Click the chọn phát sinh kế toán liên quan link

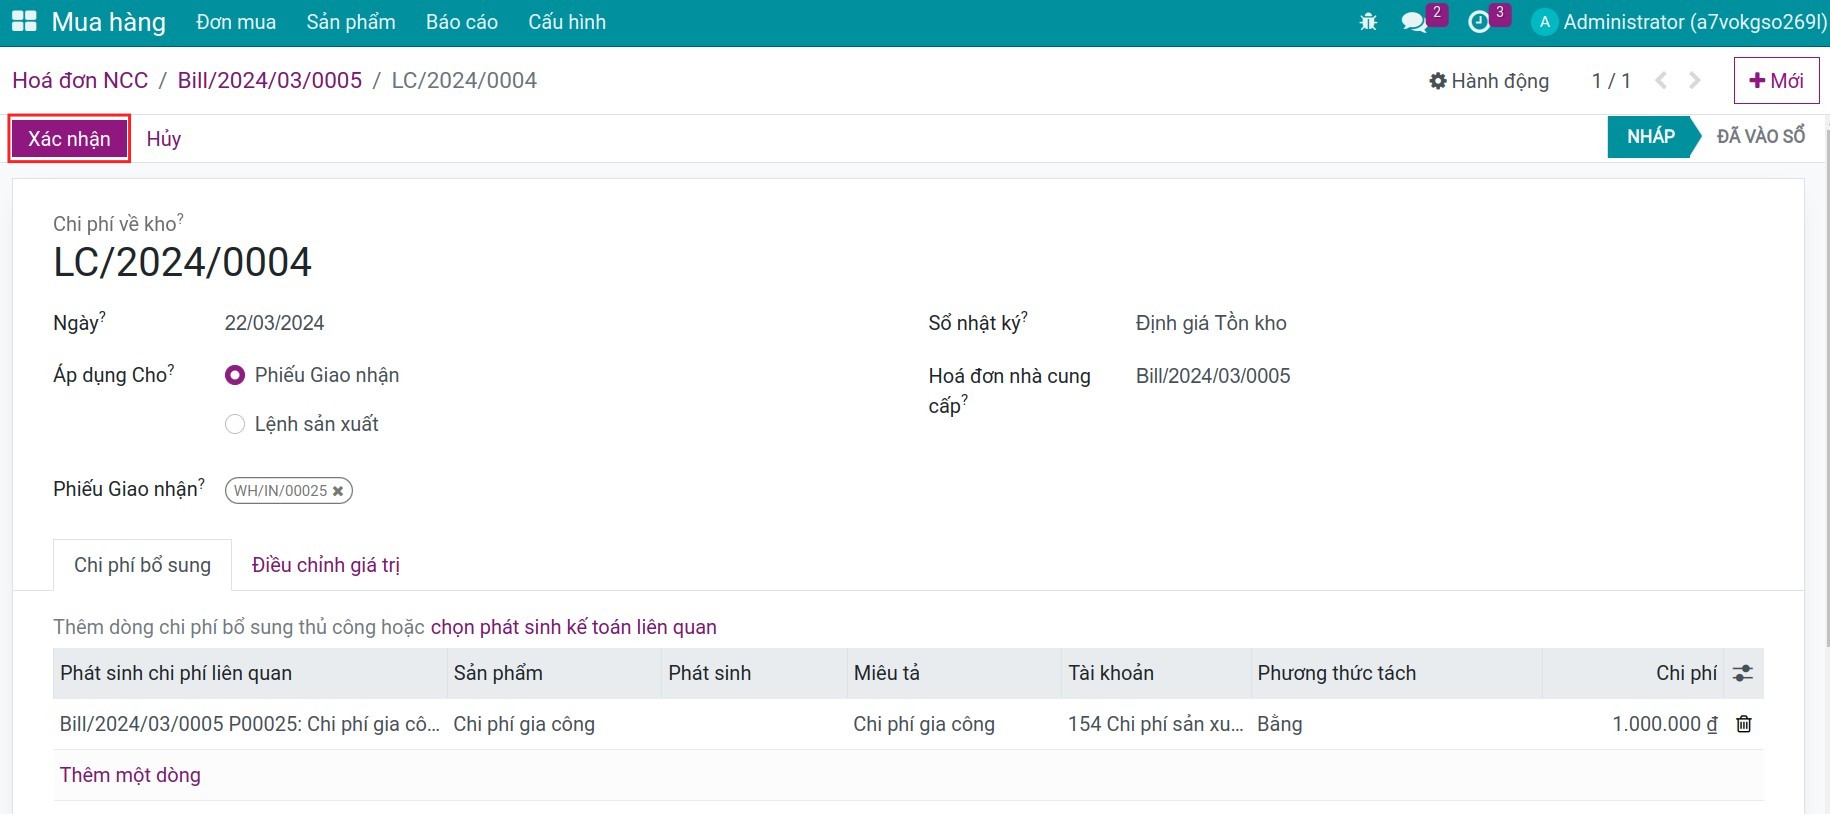[574, 627]
